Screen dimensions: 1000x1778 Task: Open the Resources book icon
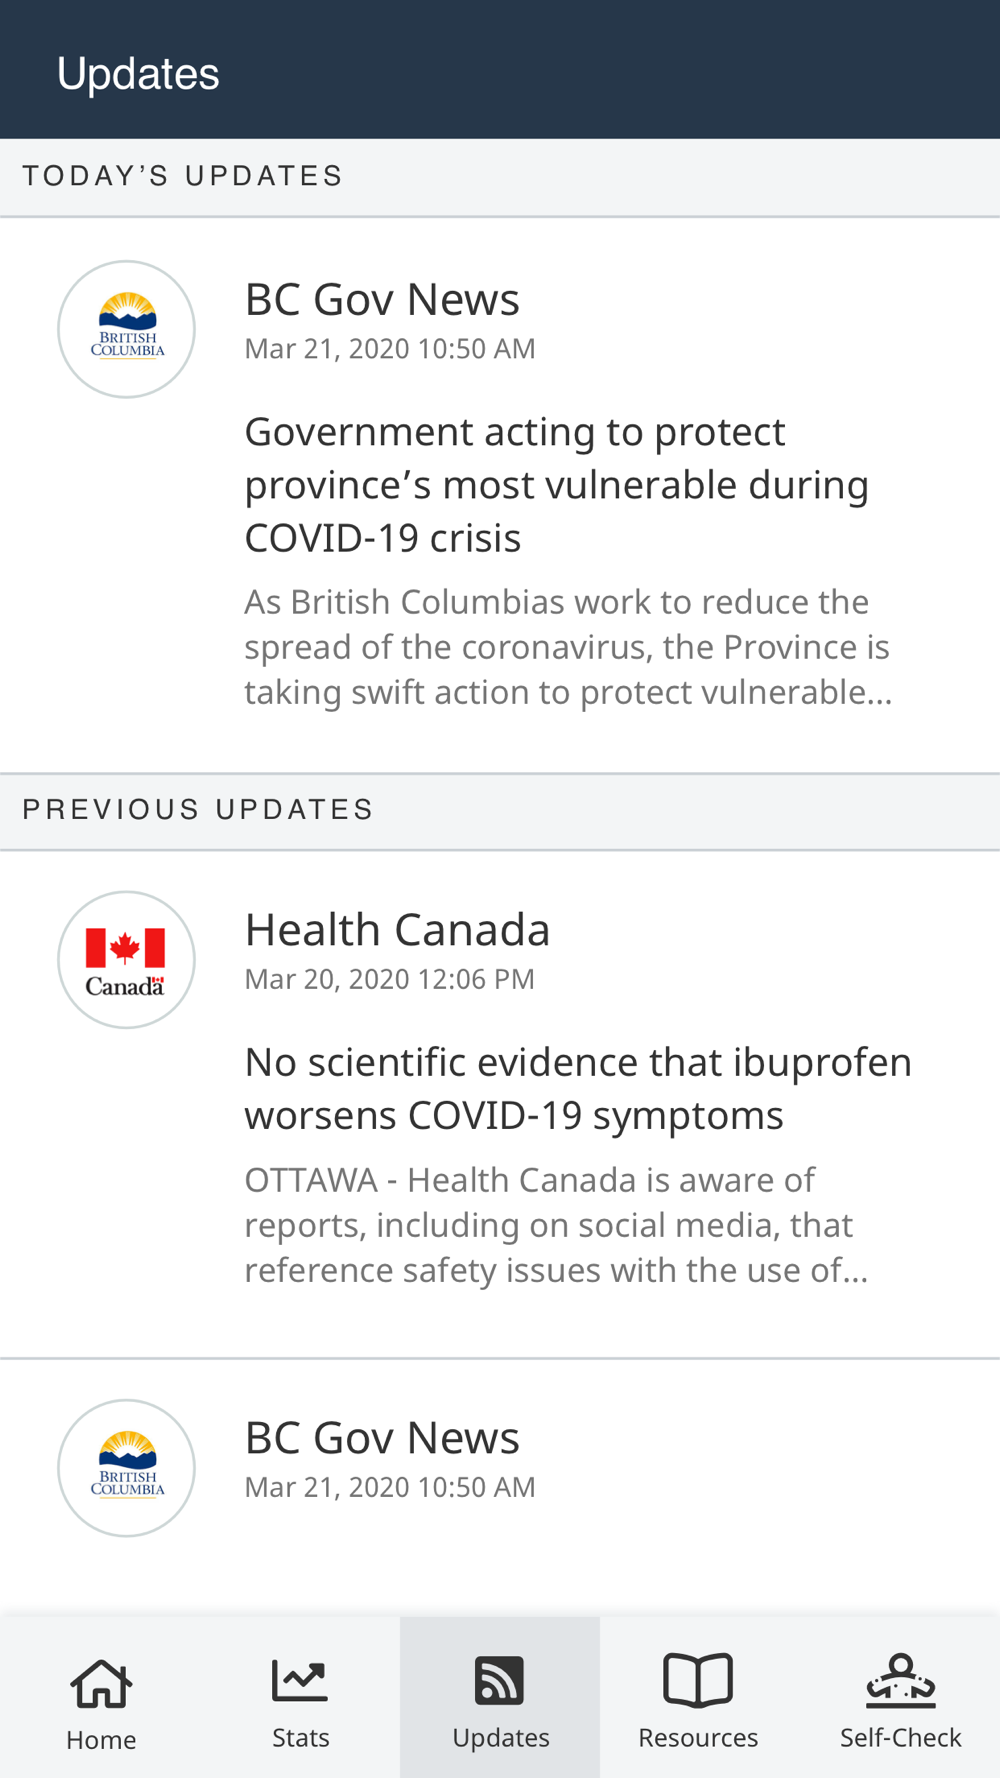(698, 1680)
